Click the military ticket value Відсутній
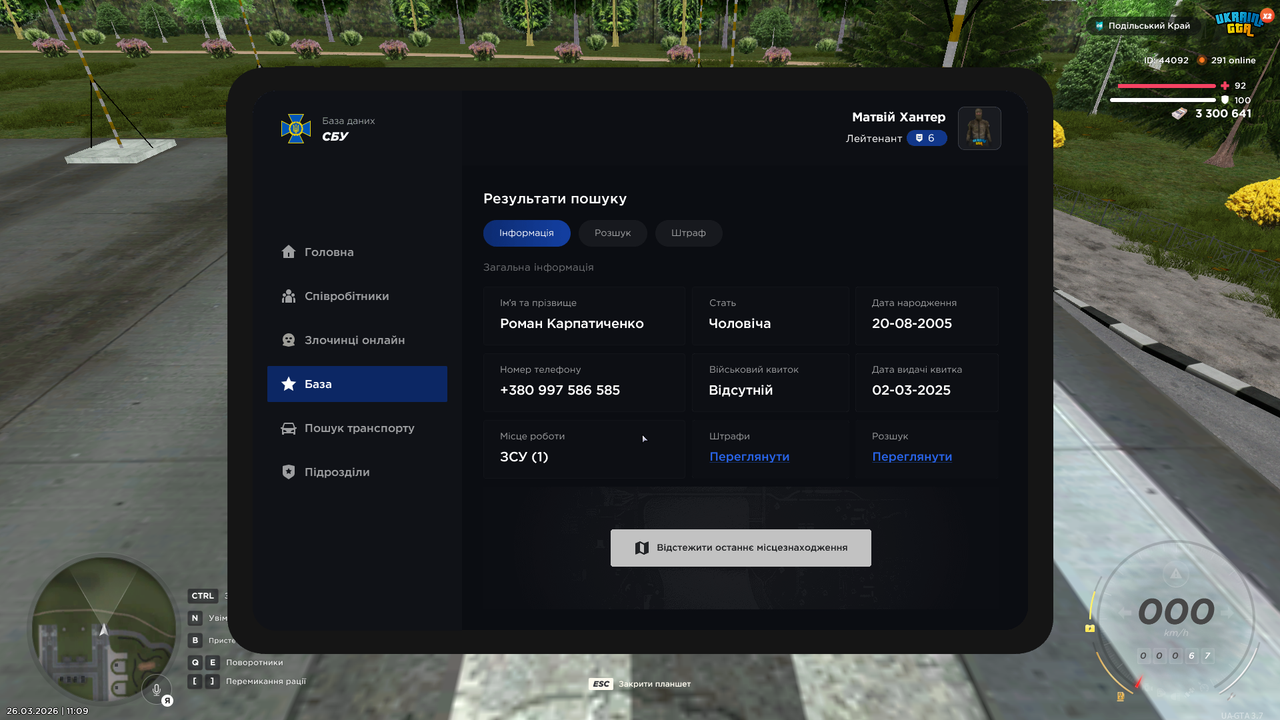 click(741, 390)
